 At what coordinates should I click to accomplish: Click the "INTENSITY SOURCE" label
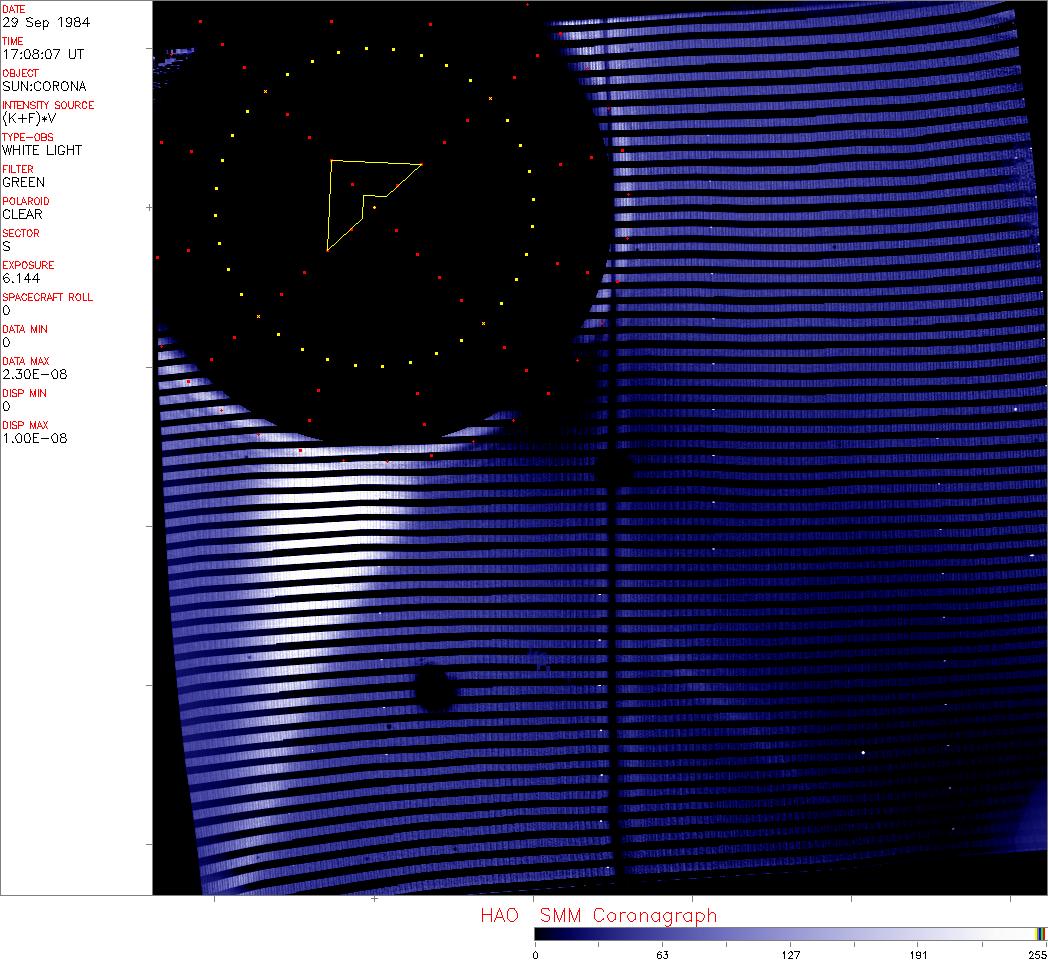(48, 105)
